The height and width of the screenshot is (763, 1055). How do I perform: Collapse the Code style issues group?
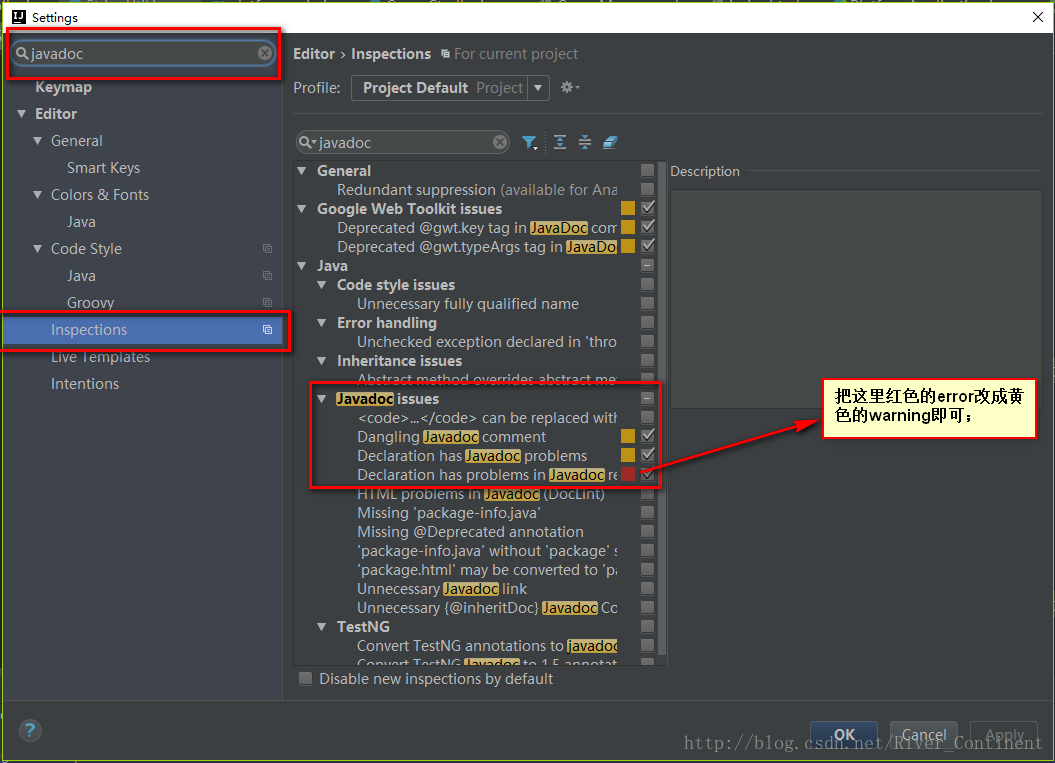[322, 285]
